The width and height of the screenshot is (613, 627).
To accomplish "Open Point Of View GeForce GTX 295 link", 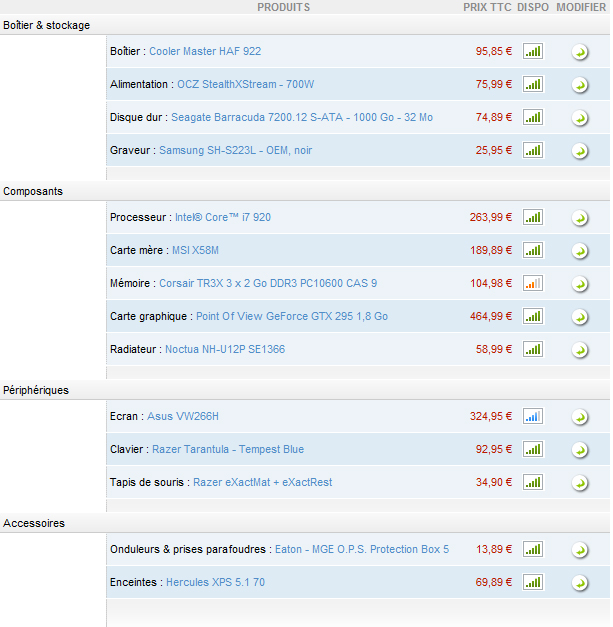I will pyautogui.click(x=291, y=316).
